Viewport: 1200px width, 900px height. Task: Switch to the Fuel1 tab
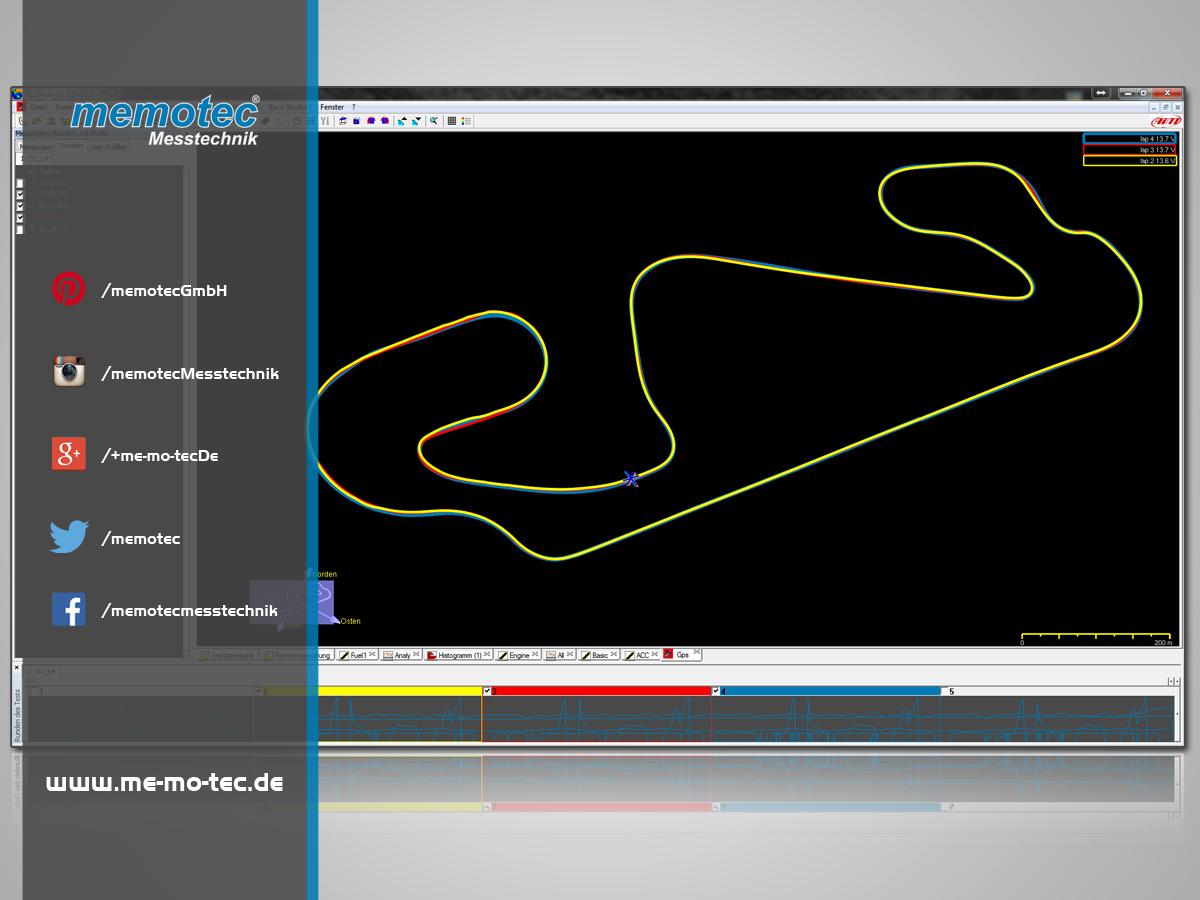358,655
